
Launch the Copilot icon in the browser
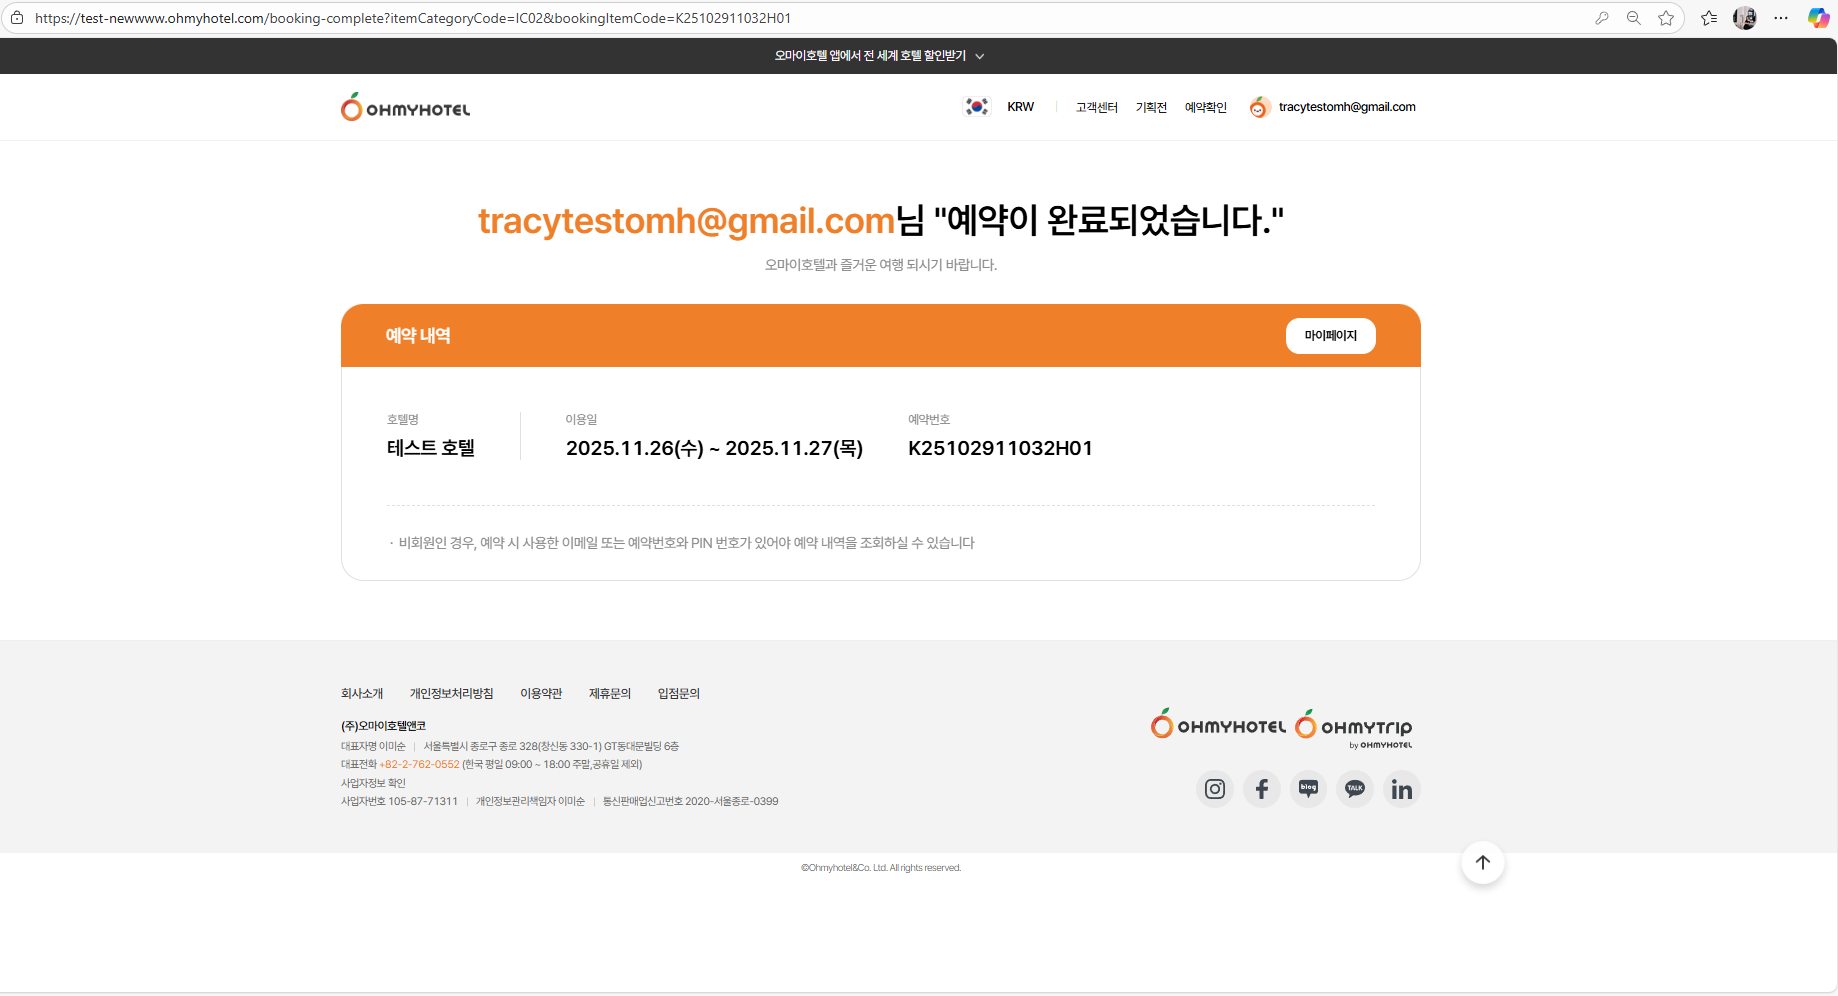point(1818,18)
